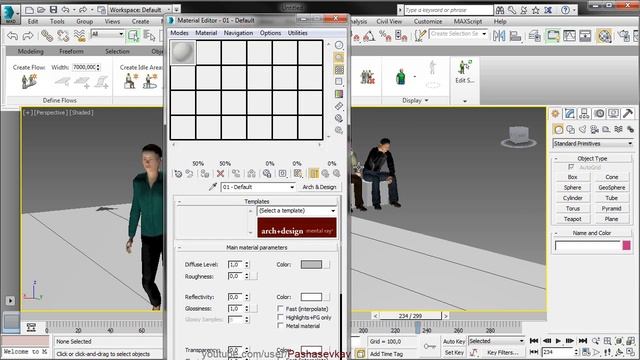Click Select and Link chain icon
The height and width of the screenshot is (360, 640).
[x=47, y=36]
